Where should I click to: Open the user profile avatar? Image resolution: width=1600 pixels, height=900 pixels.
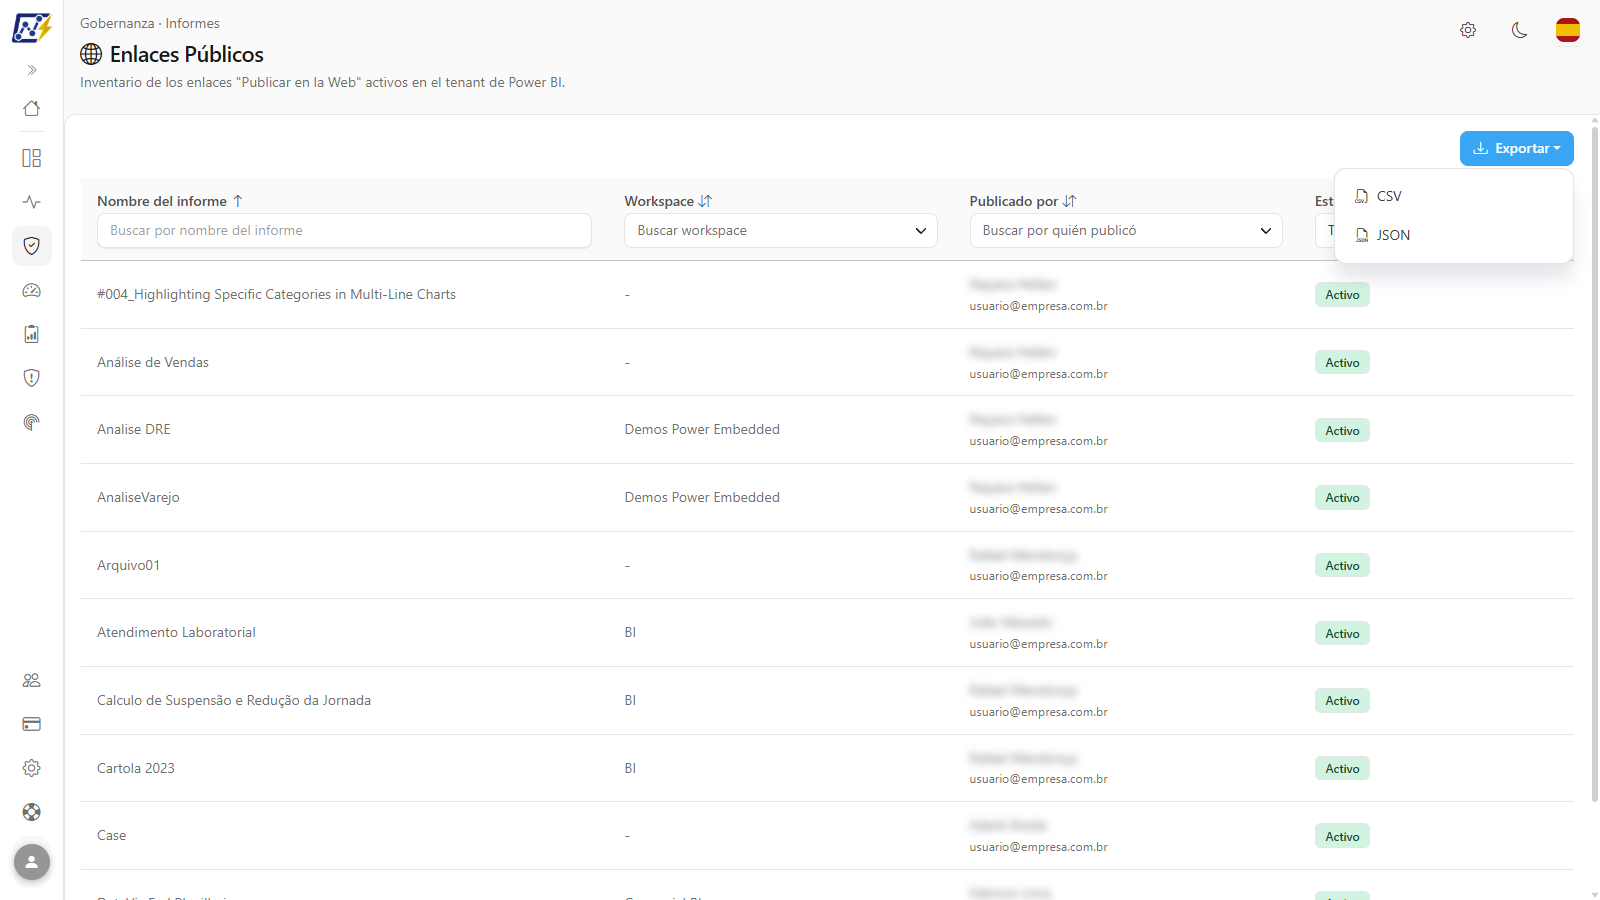coord(32,862)
